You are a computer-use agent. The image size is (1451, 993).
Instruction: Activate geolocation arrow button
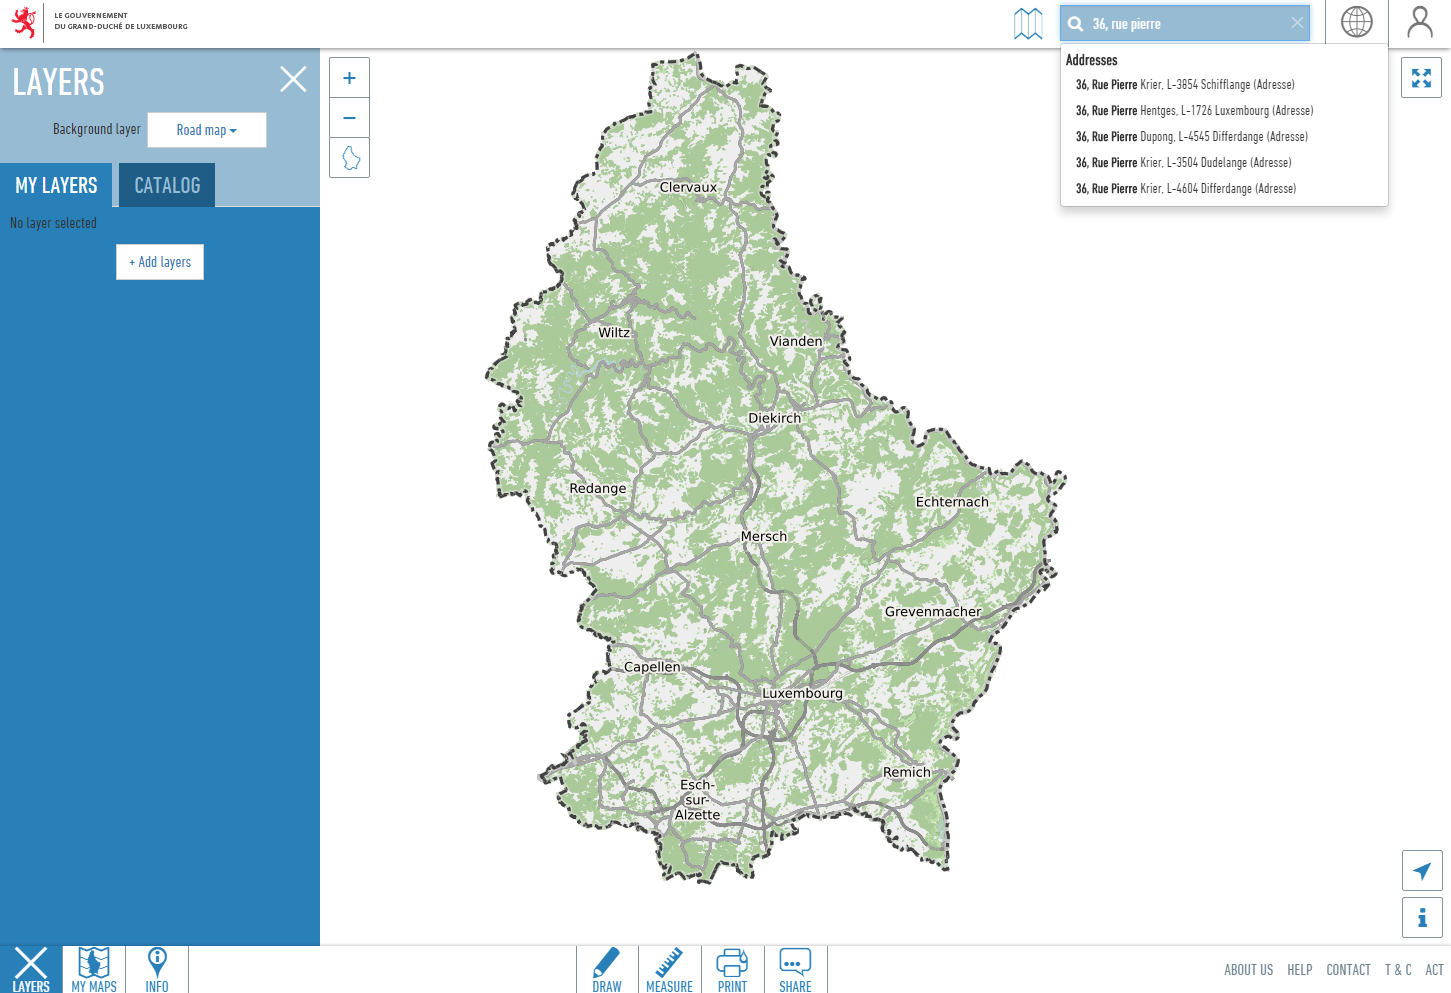[x=1421, y=871]
